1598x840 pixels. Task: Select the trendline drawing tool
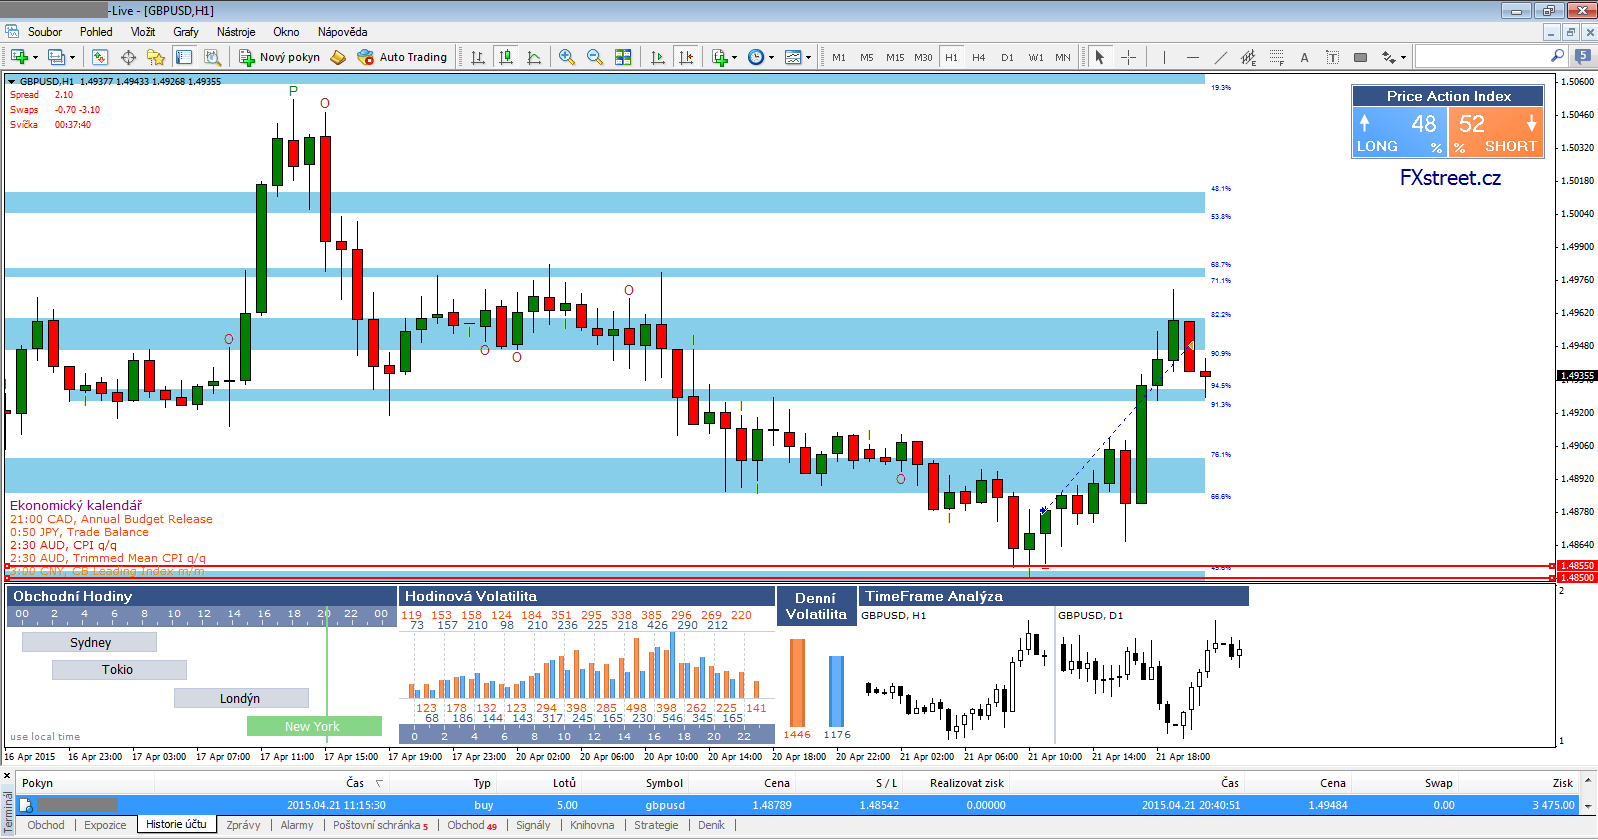[1220, 57]
